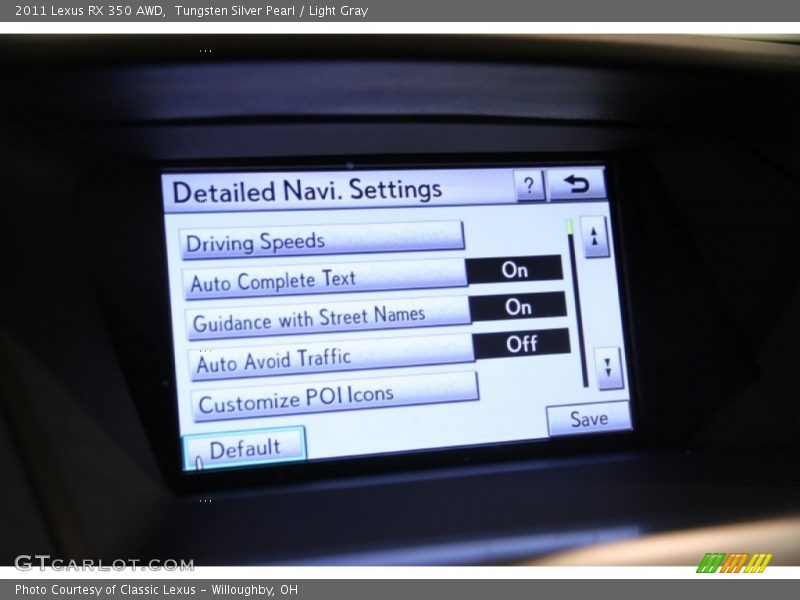Turn off Guidance with Street Names
Viewport: 800px width, 600px height.
(520, 307)
